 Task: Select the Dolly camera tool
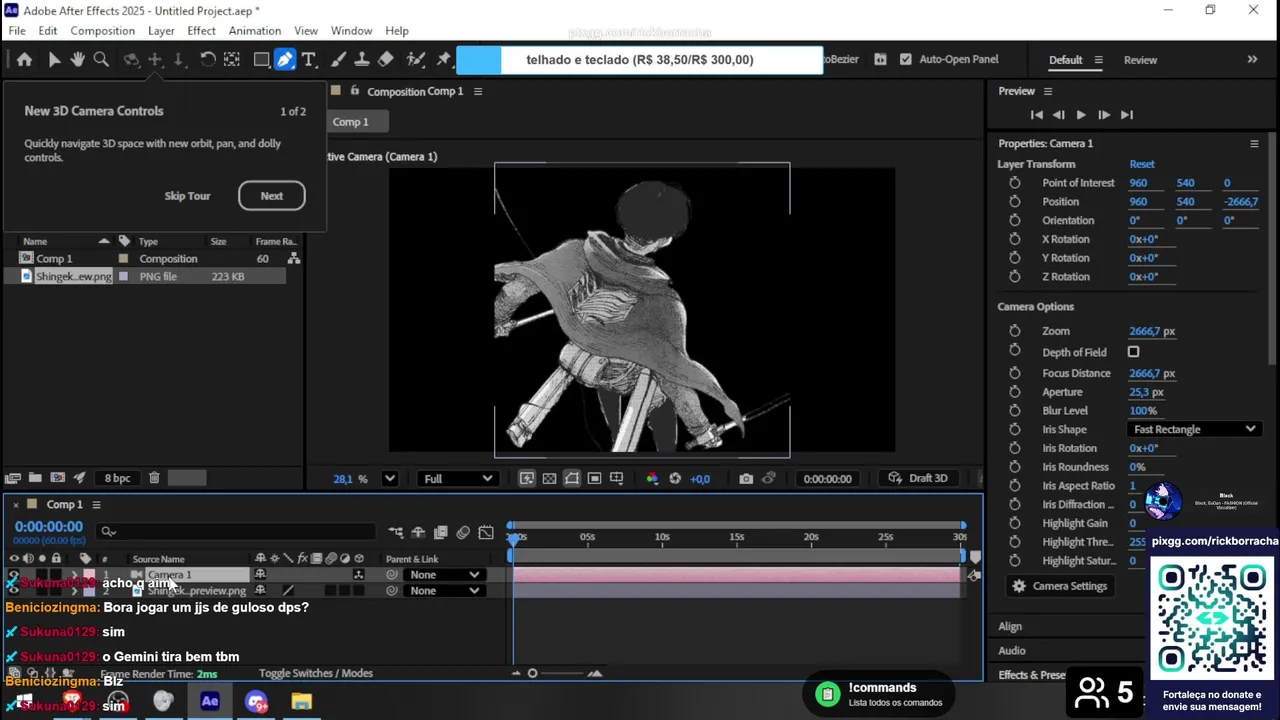[x=178, y=60]
